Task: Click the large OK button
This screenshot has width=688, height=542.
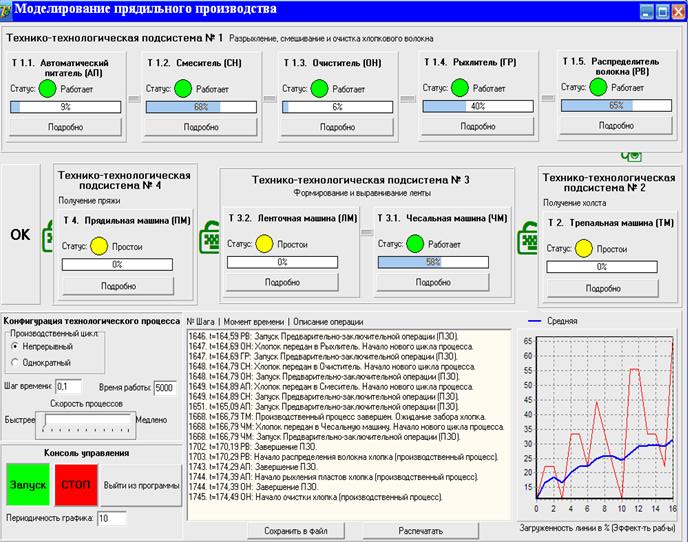Action: coord(21,234)
